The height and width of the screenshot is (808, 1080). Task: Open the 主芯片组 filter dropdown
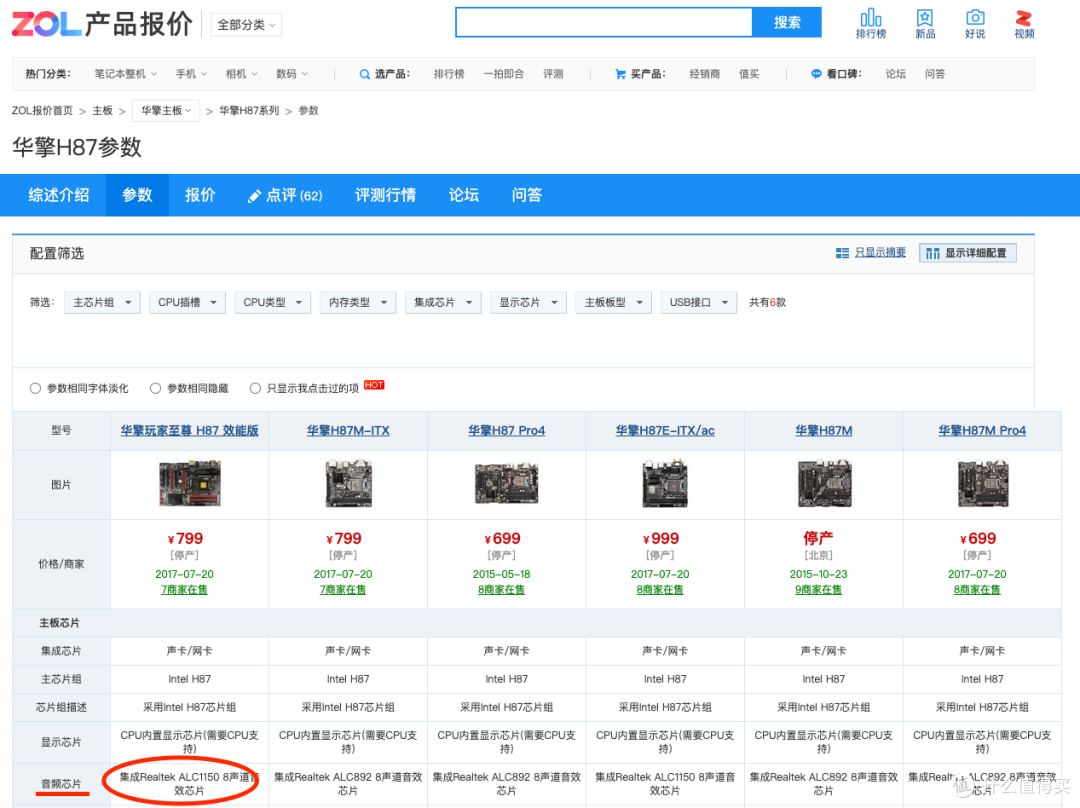(x=102, y=302)
